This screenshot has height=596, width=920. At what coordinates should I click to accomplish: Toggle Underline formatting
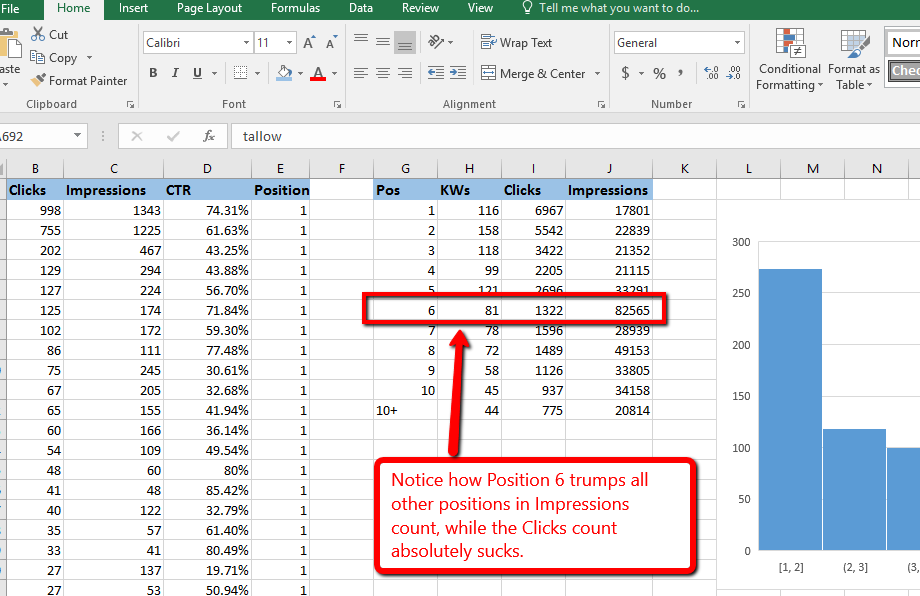click(x=197, y=73)
